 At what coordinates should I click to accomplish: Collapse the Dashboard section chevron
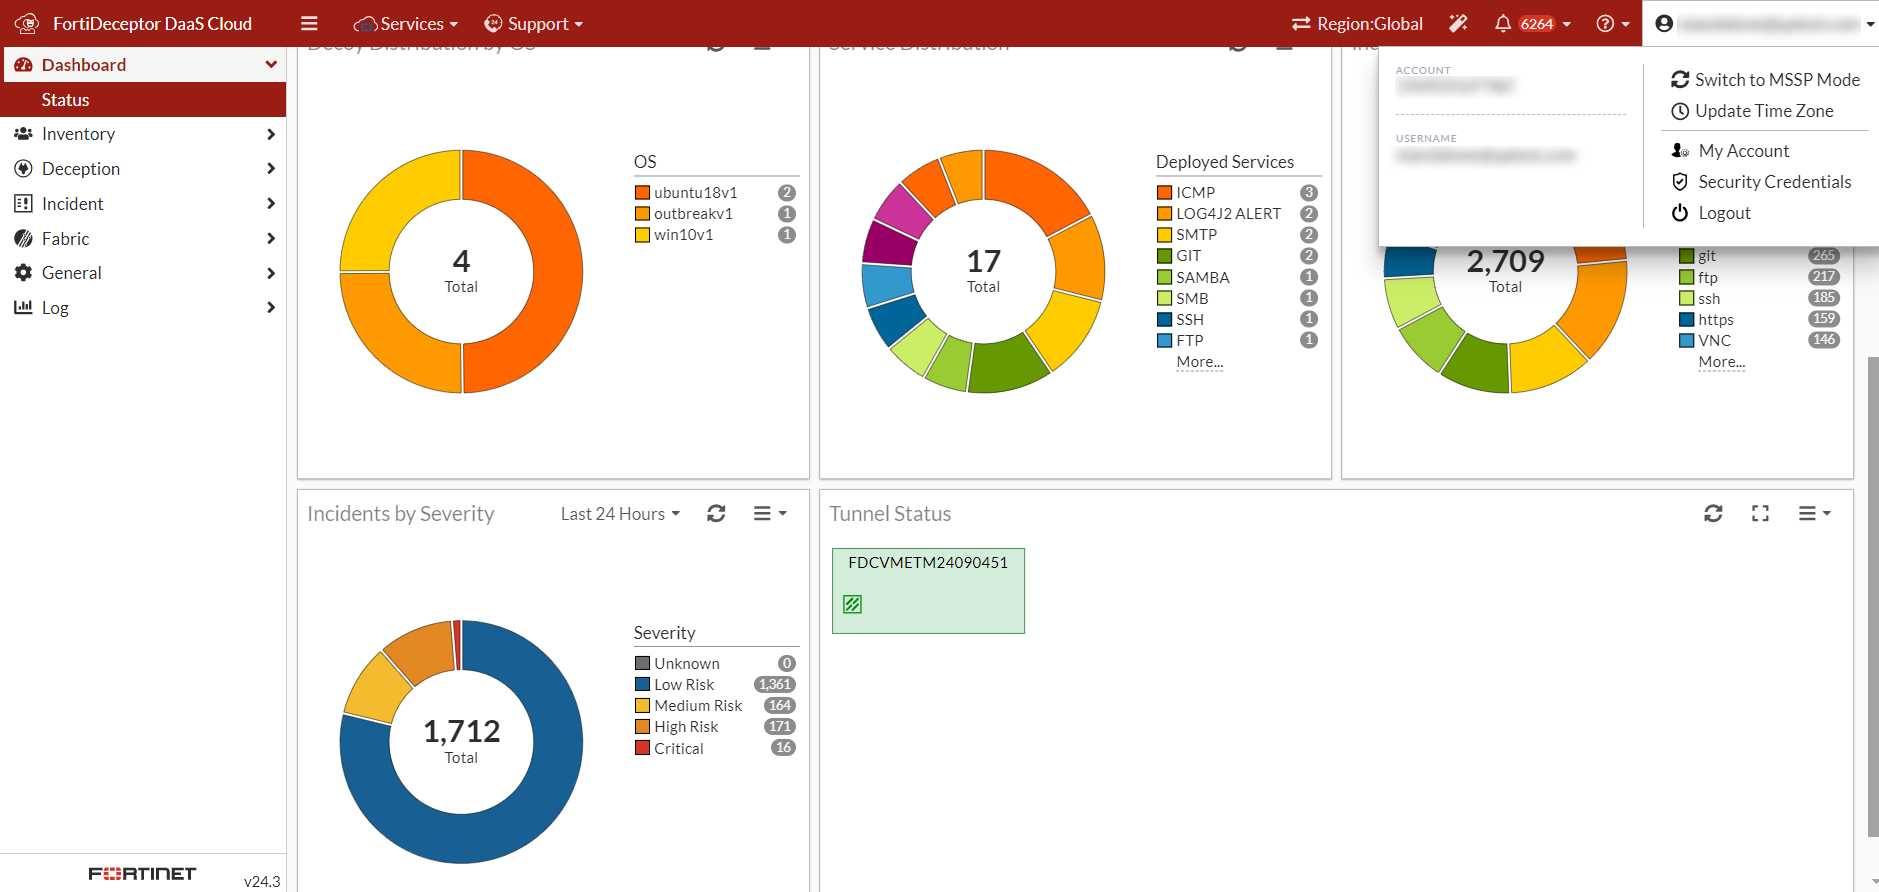pos(271,65)
